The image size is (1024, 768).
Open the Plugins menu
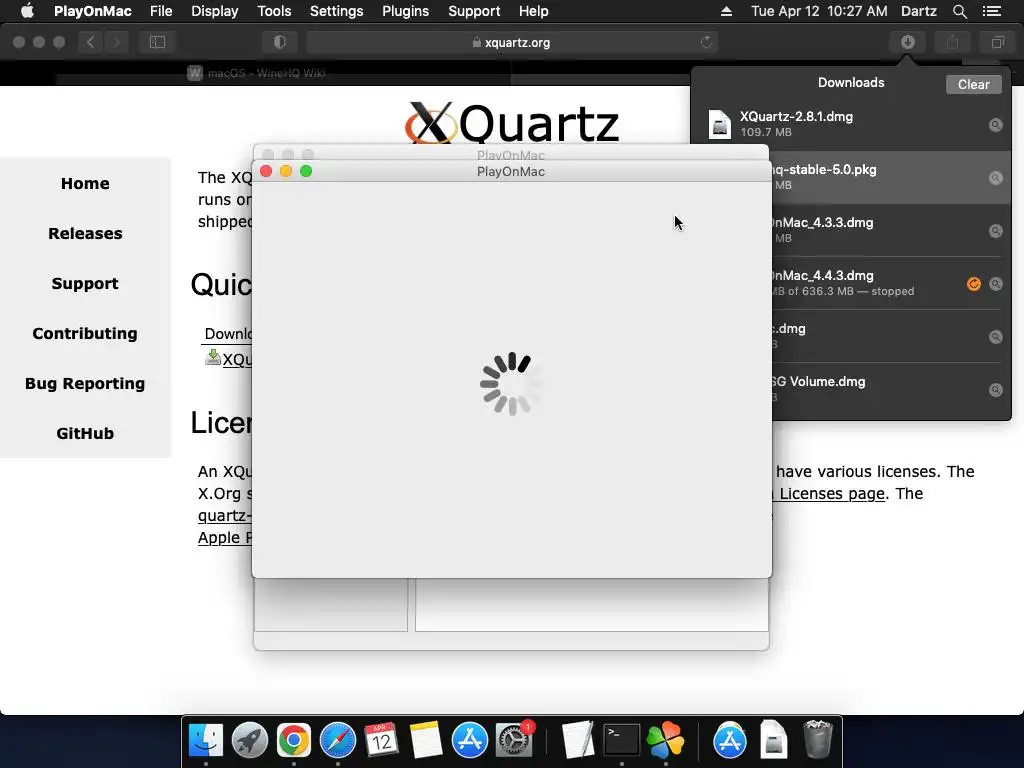(x=406, y=11)
